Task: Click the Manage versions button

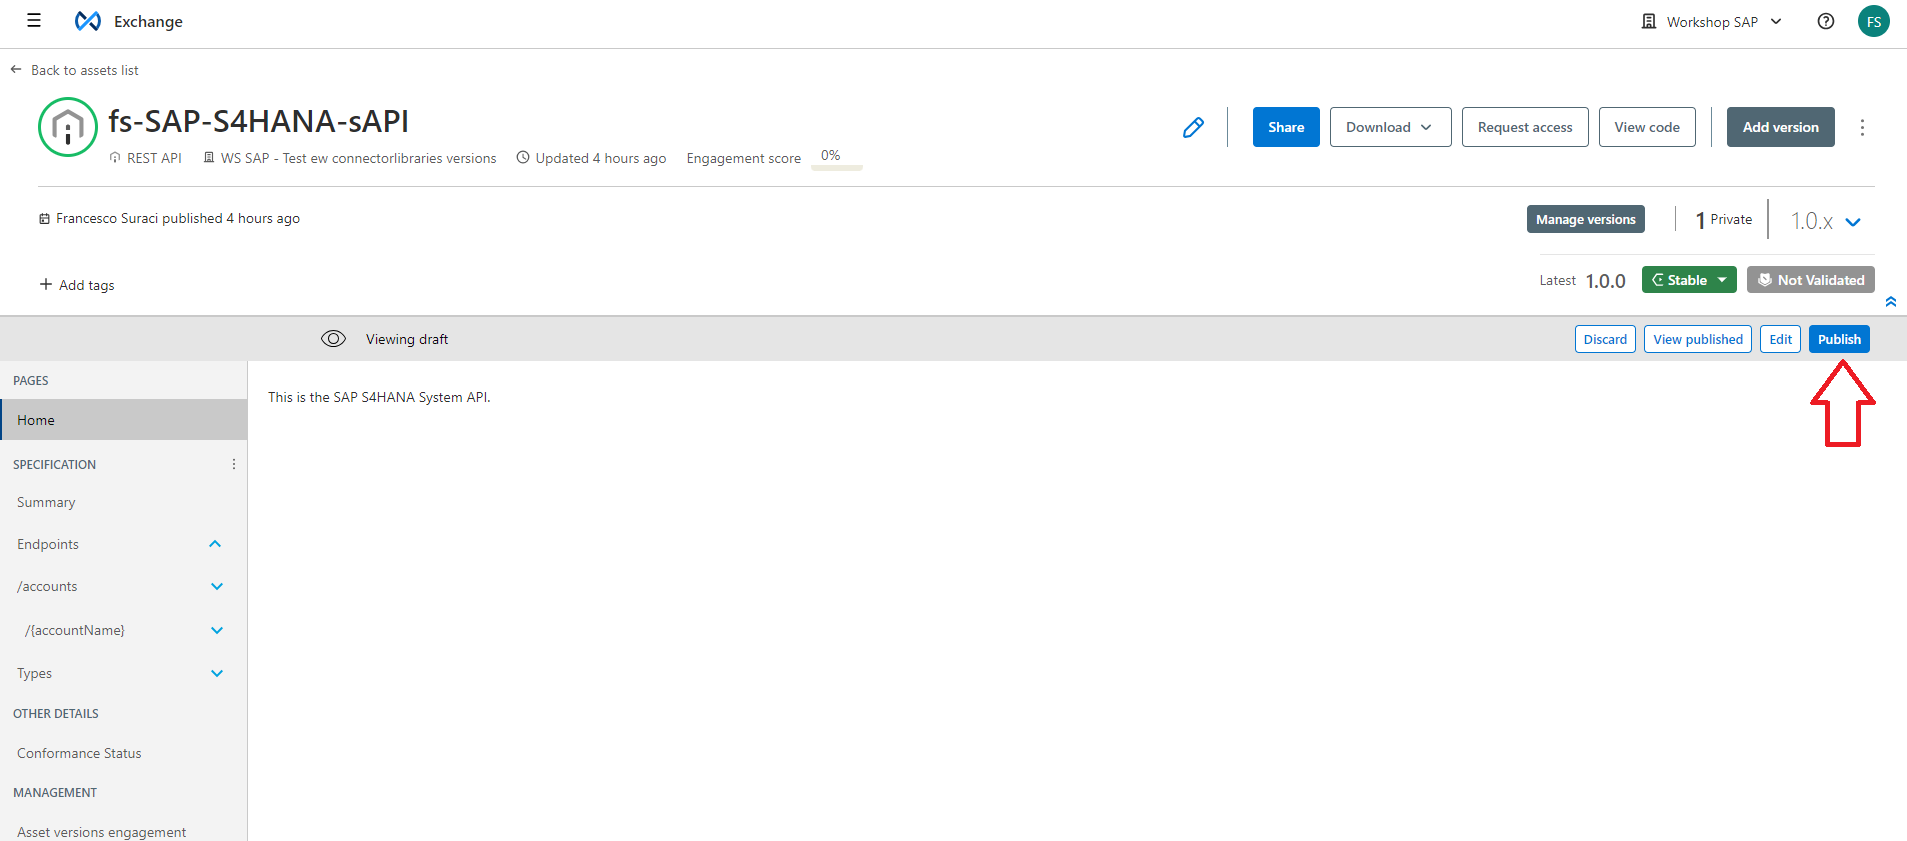Action: click(1585, 219)
